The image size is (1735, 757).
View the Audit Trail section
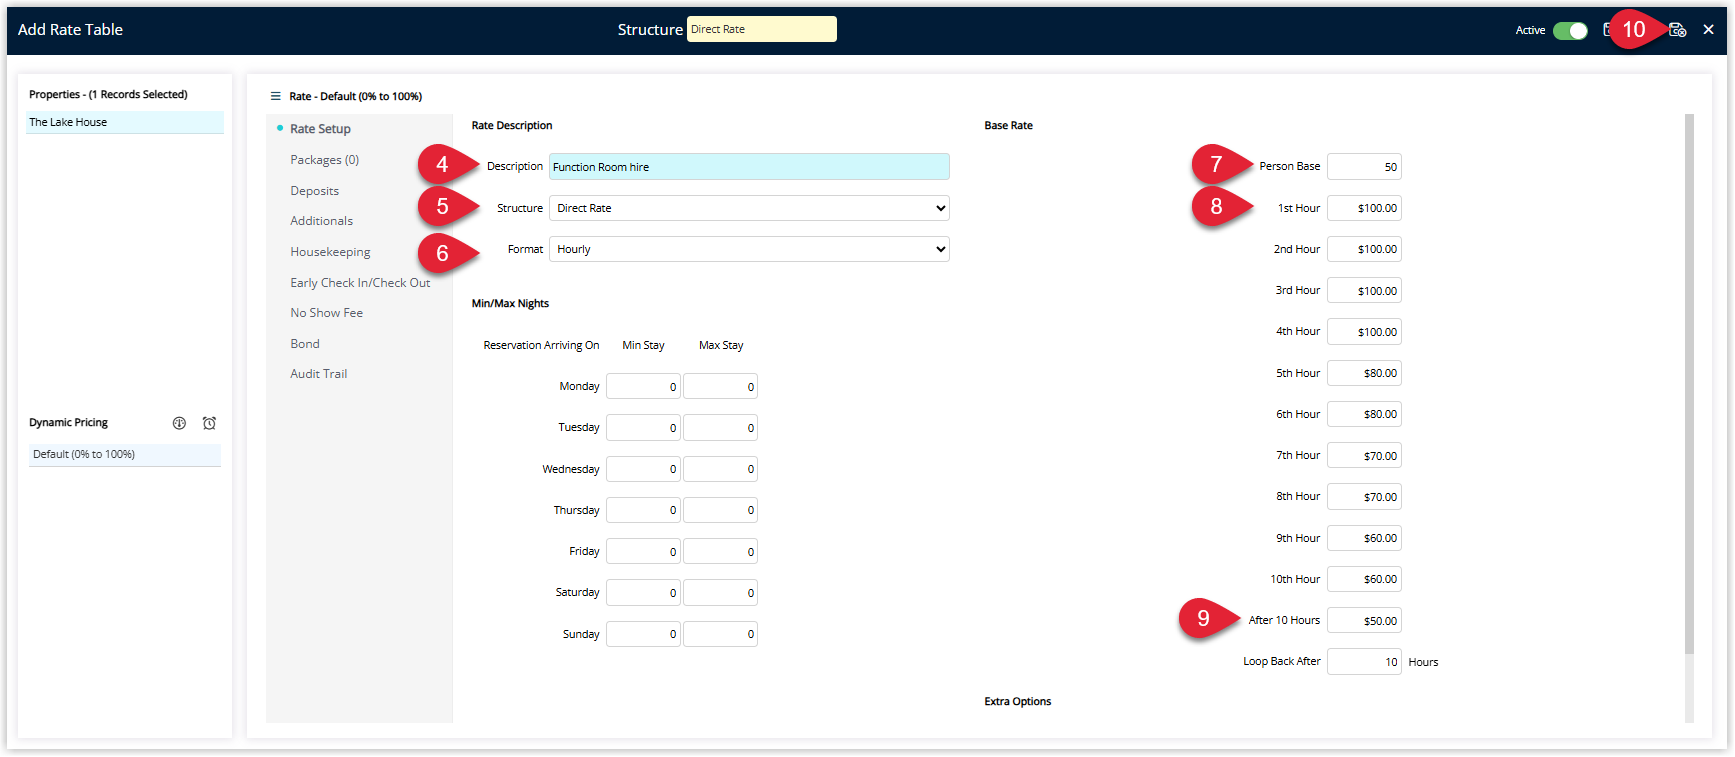pos(318,374)
